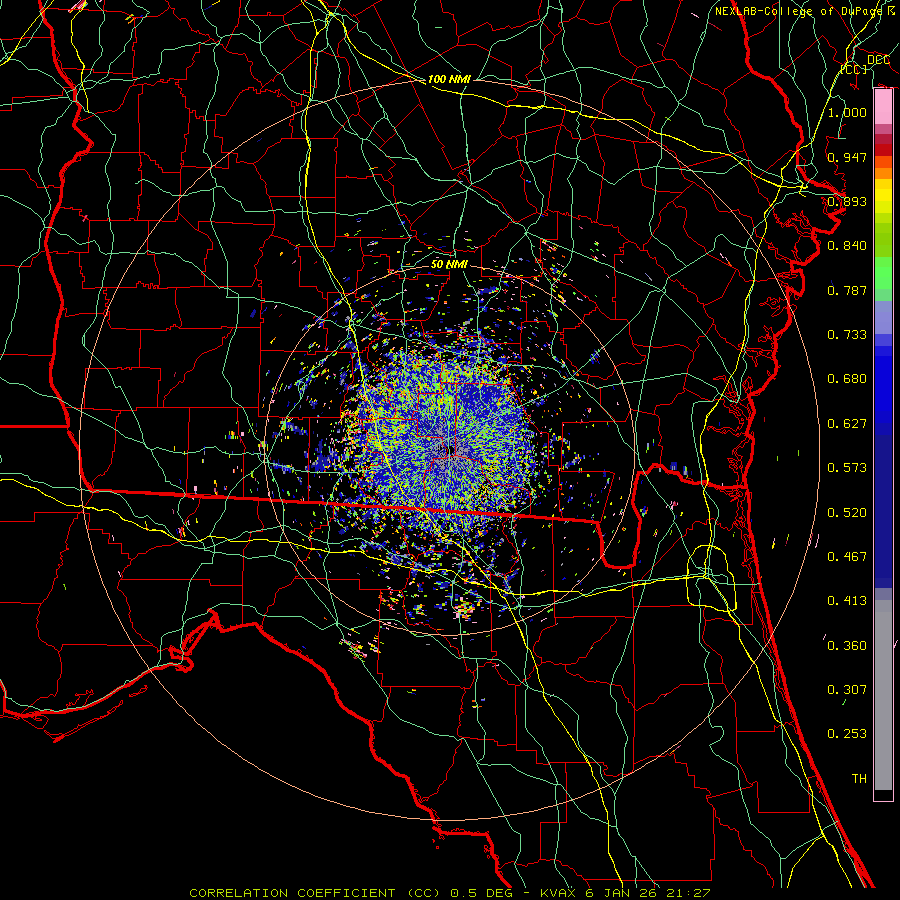
Task: Click the light pink top segment of color bar
Action: [883, 107]
